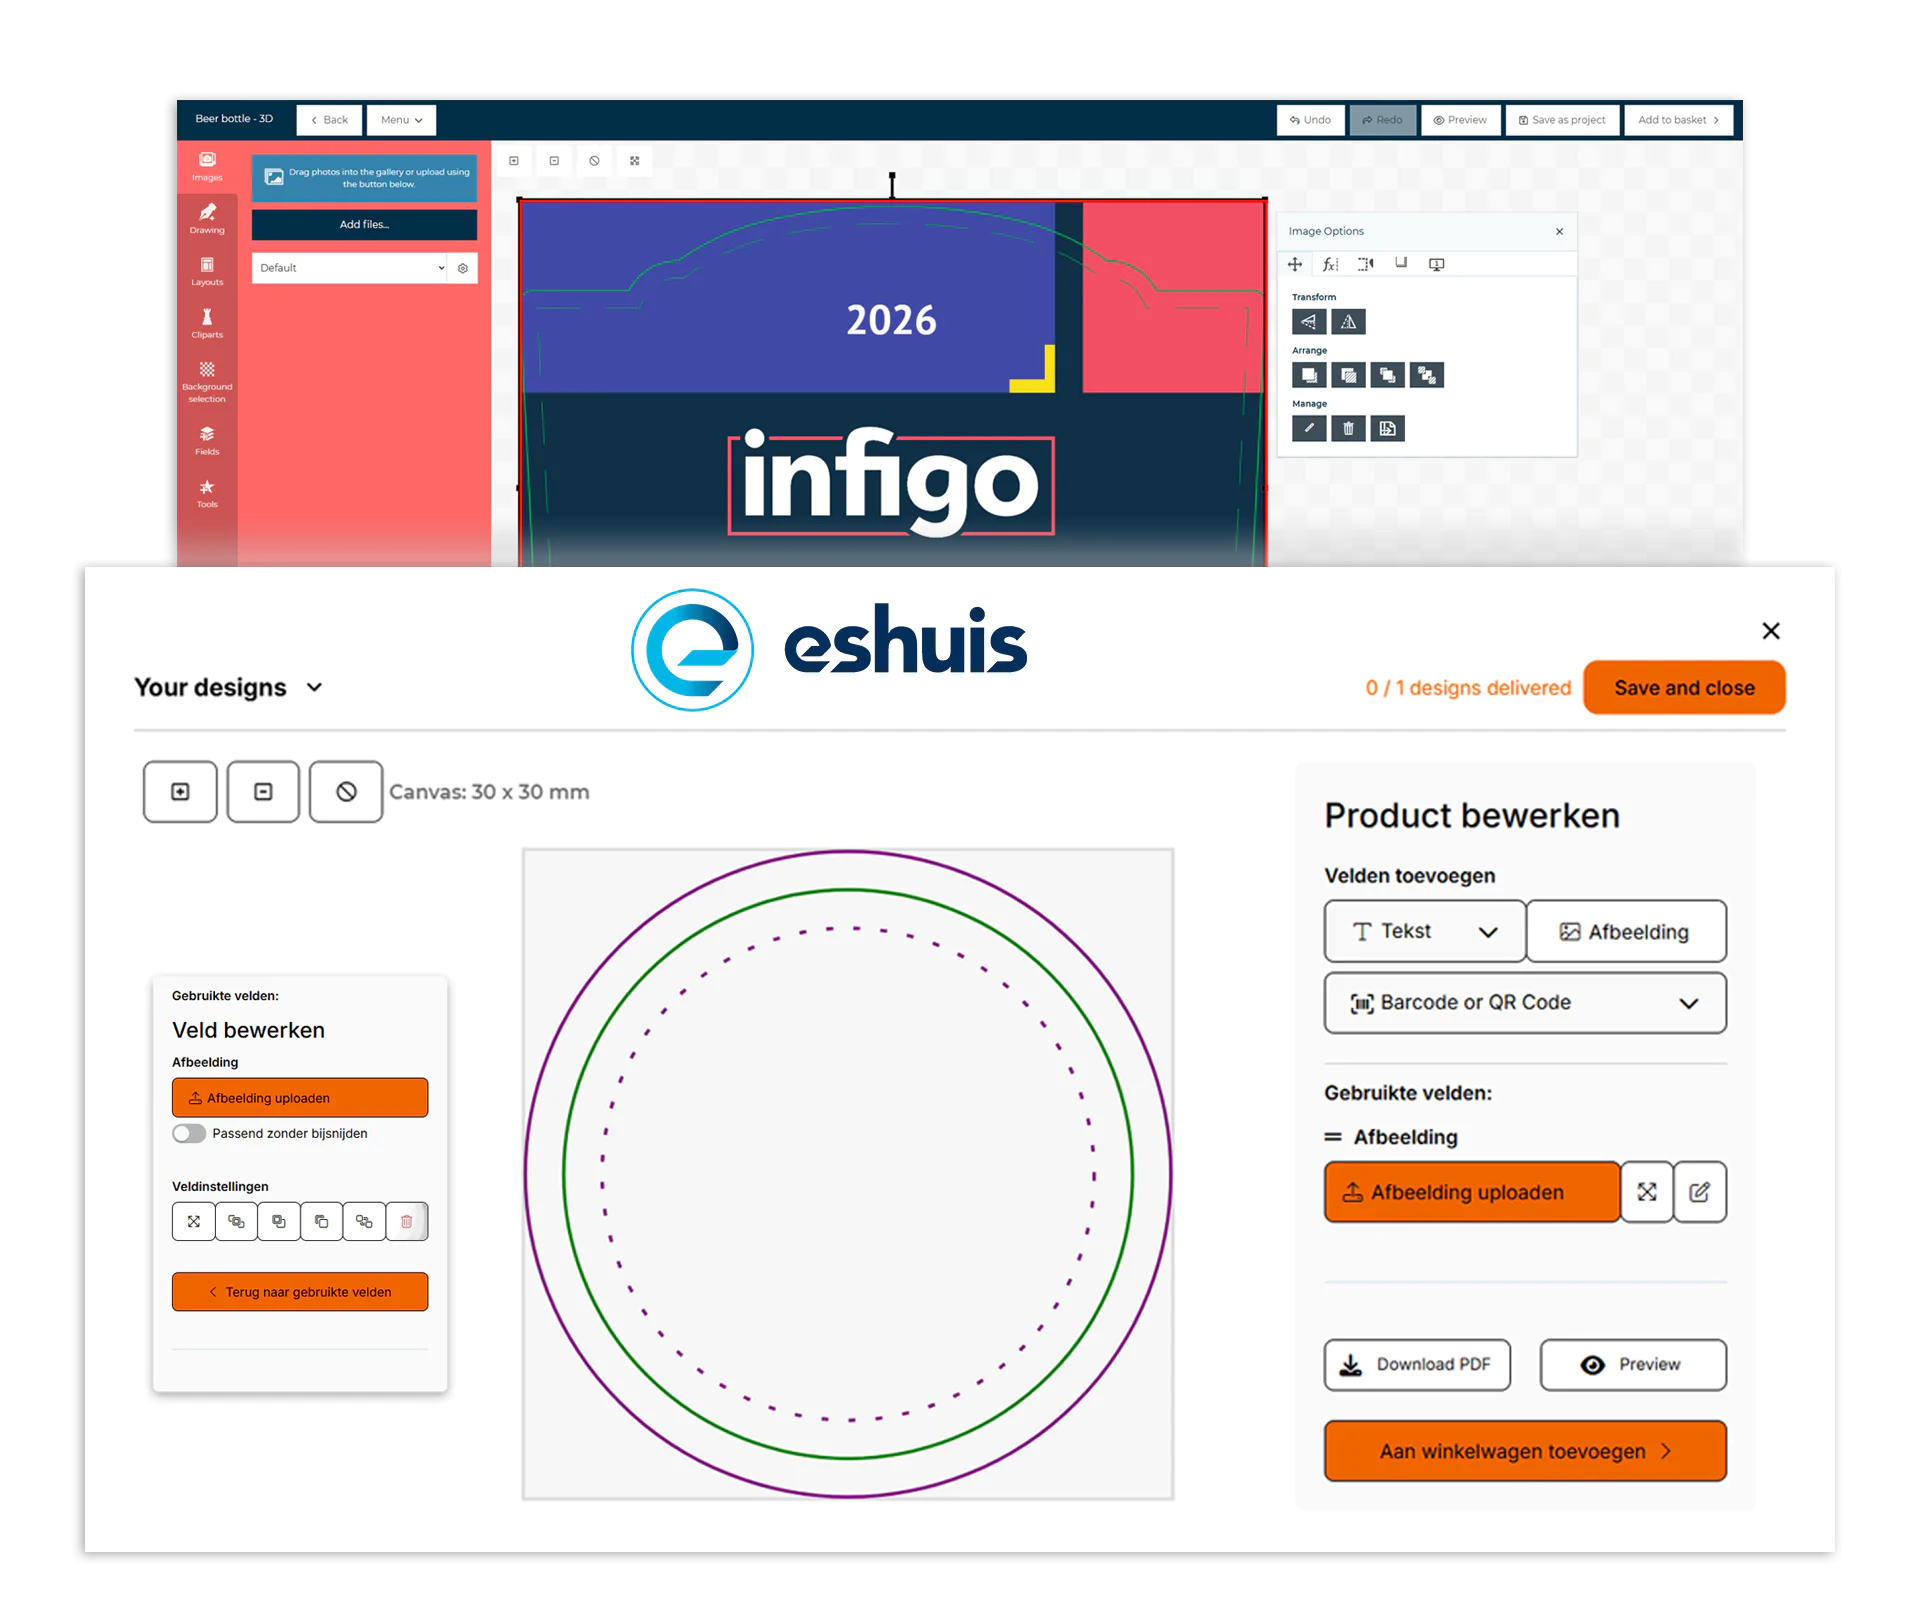This screenshot has width=1920, height=1622.
Task: Reset zoom on eshuis canvas
Action: 346,792
